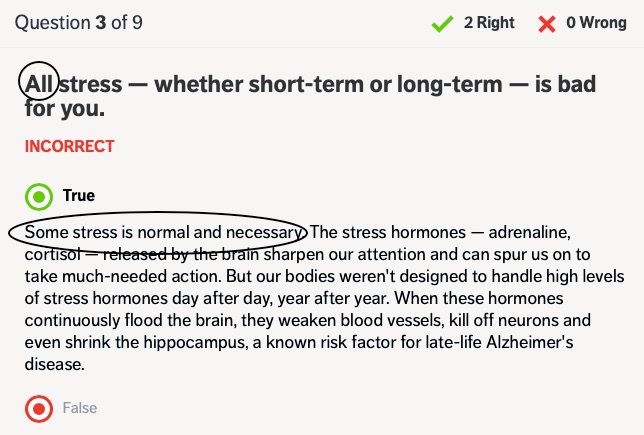The width and height of the screenshot is (644, 435).
Task: Select the True radio button
Action: coord(39,196)
